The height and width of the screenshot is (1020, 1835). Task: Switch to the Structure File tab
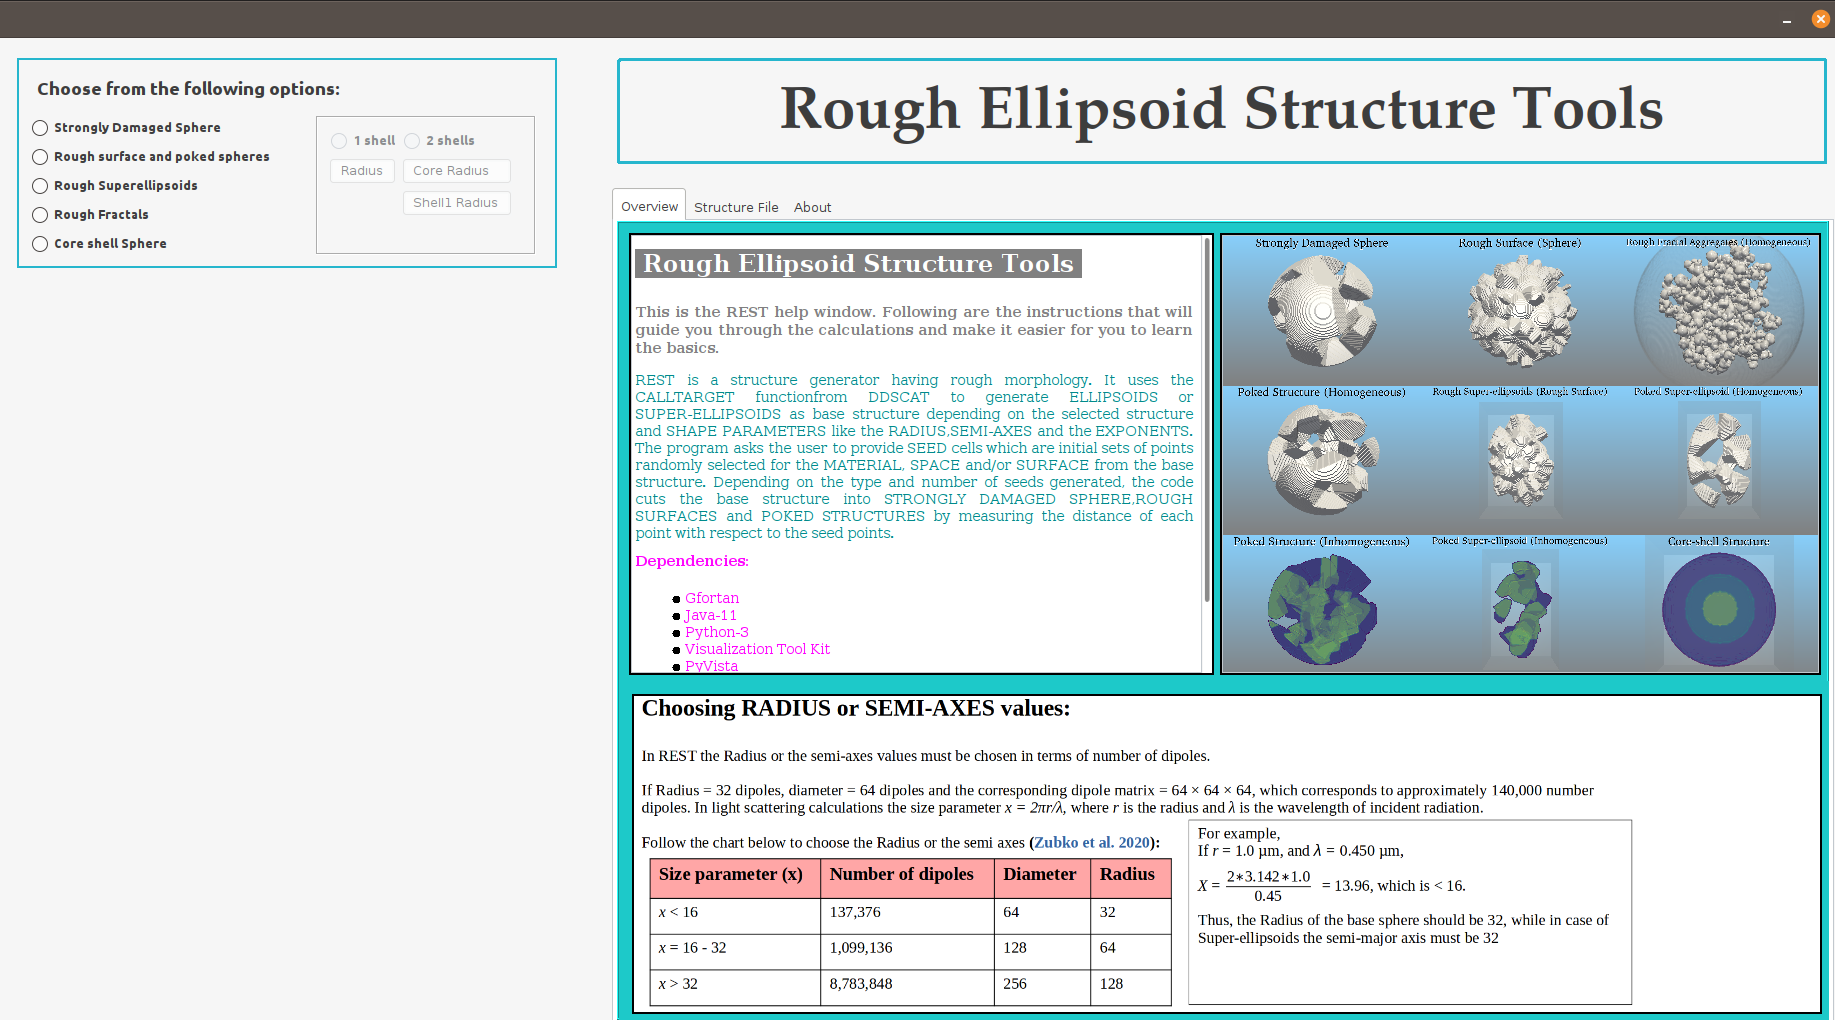pos(736,207)
